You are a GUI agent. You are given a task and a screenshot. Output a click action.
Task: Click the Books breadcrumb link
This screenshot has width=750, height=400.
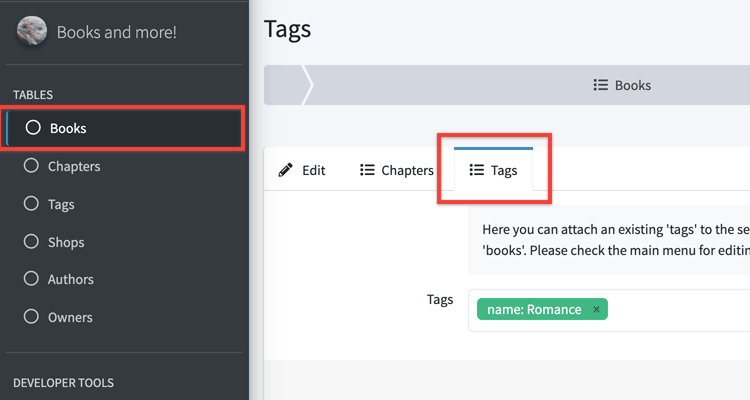pos(632,85)
